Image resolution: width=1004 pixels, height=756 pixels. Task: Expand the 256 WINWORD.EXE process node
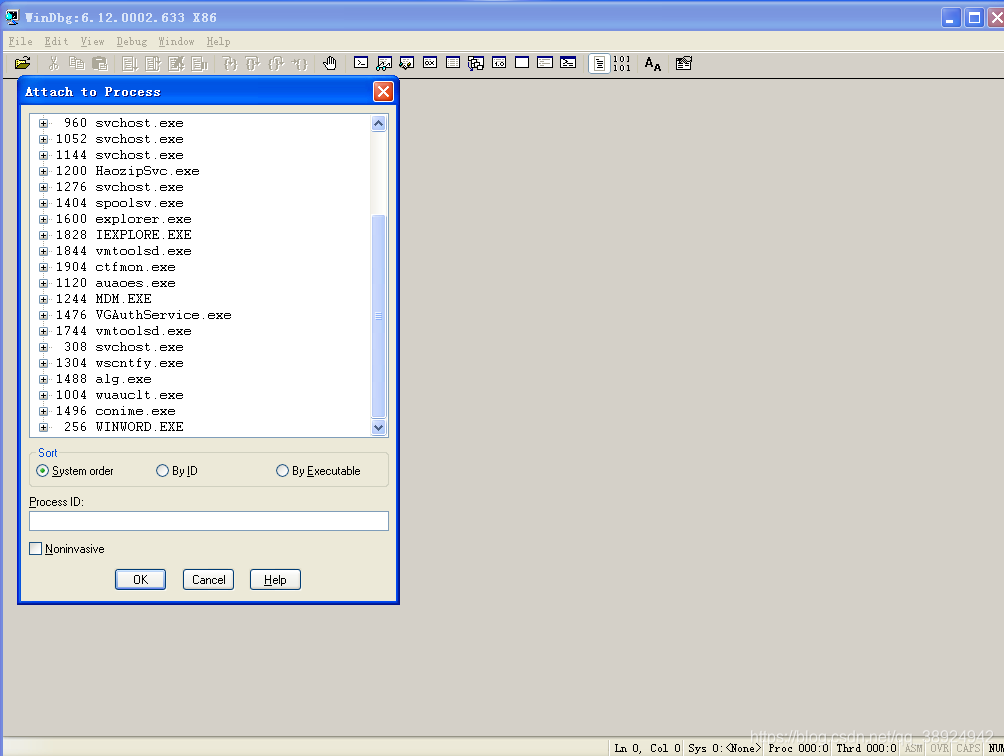[x=43, y=427]
